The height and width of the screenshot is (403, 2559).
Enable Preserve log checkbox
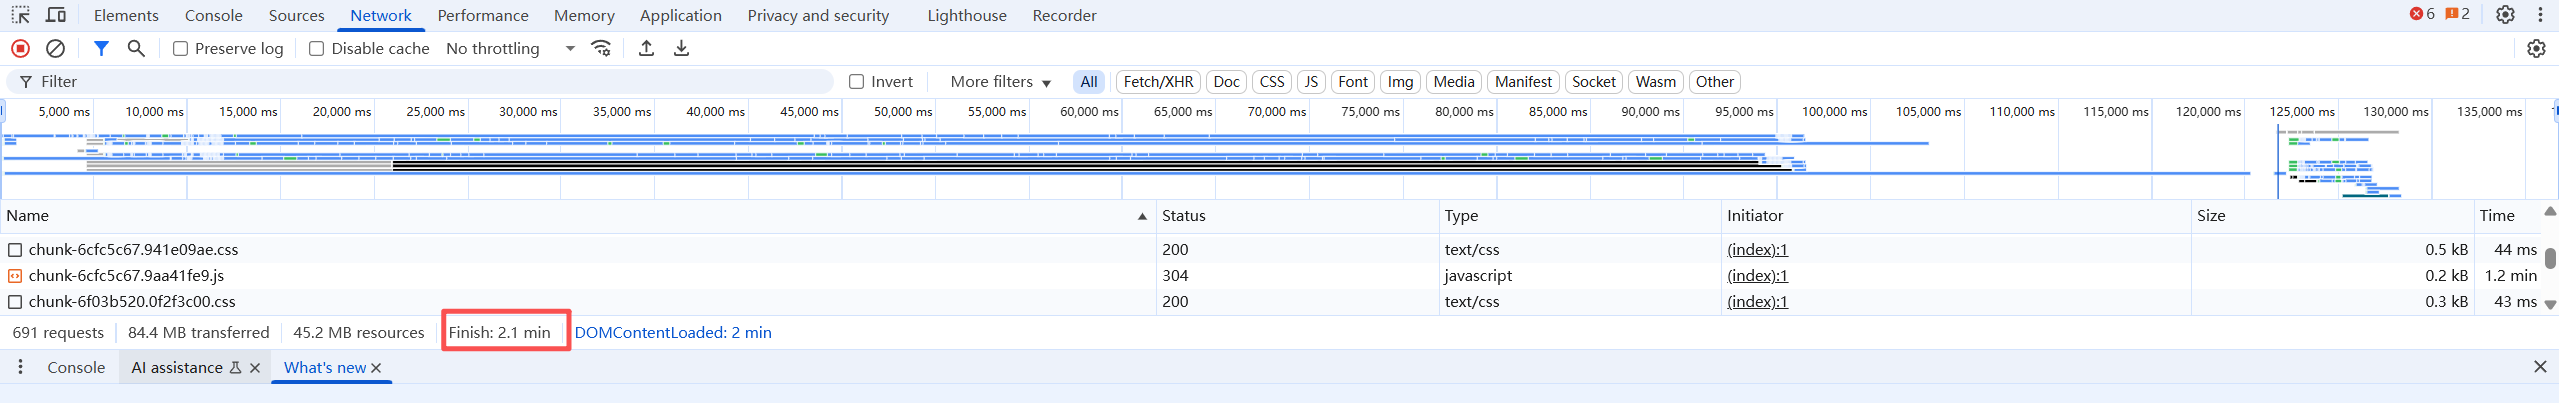pos(180,48)
